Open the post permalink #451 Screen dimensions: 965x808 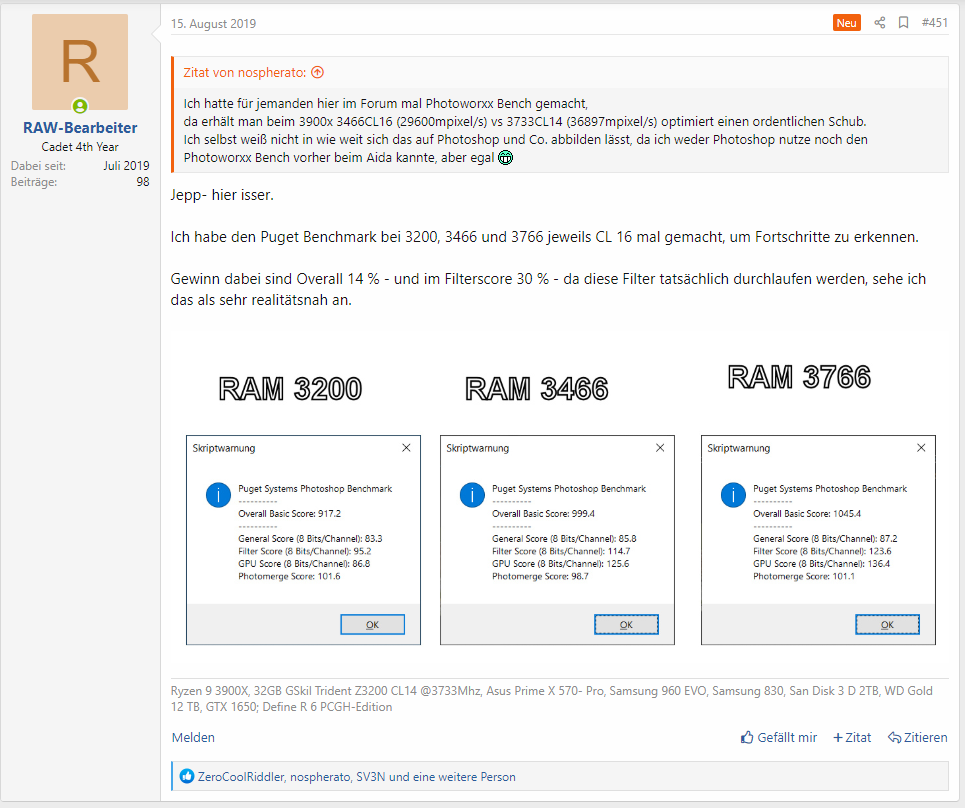(x=934, y=23)
